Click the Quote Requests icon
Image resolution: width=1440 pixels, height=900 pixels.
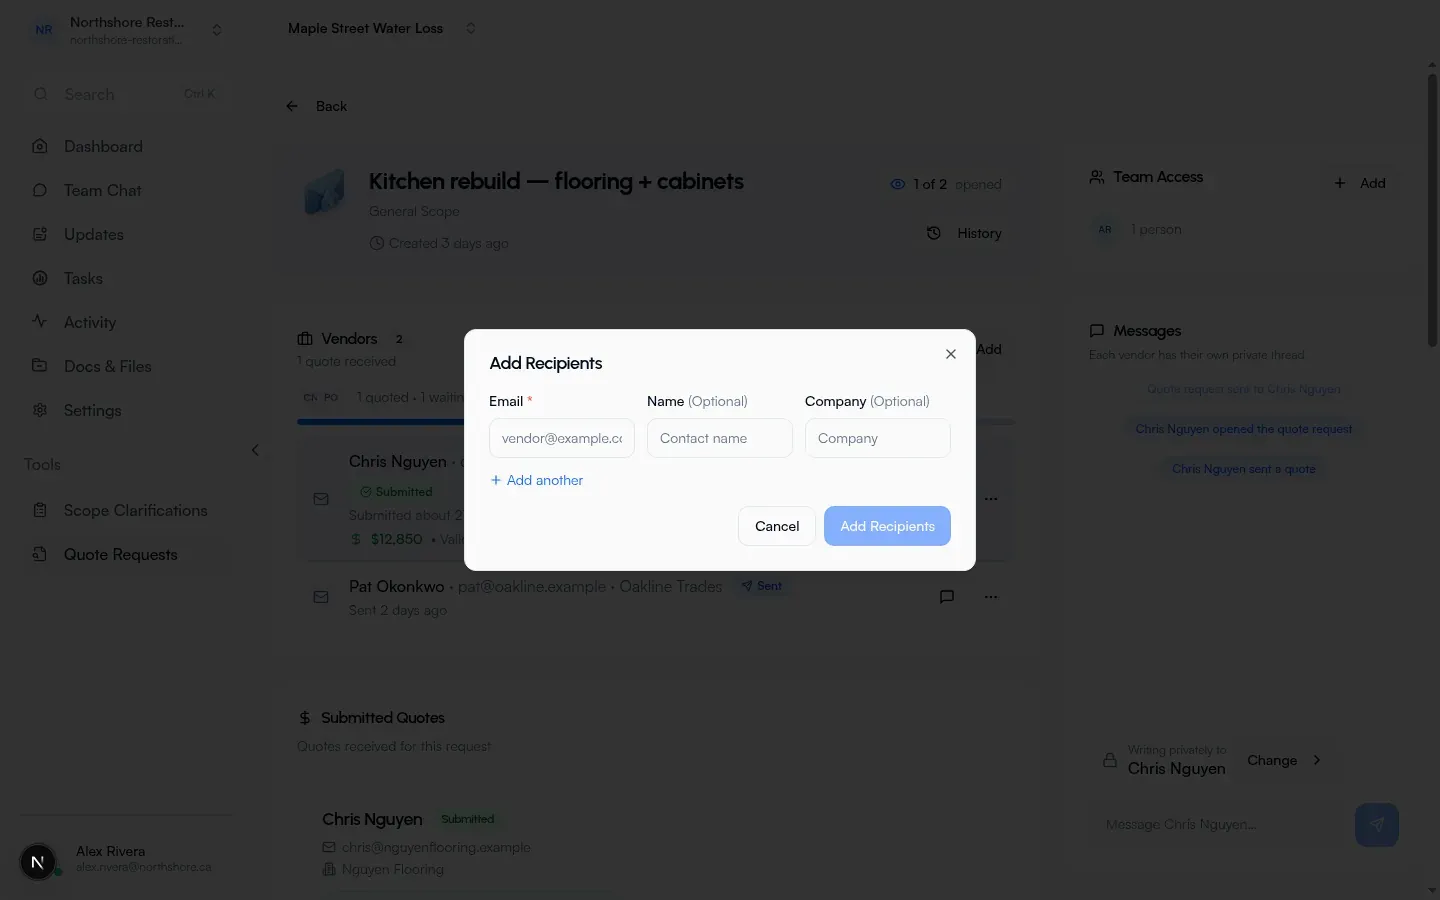[40, 554]
